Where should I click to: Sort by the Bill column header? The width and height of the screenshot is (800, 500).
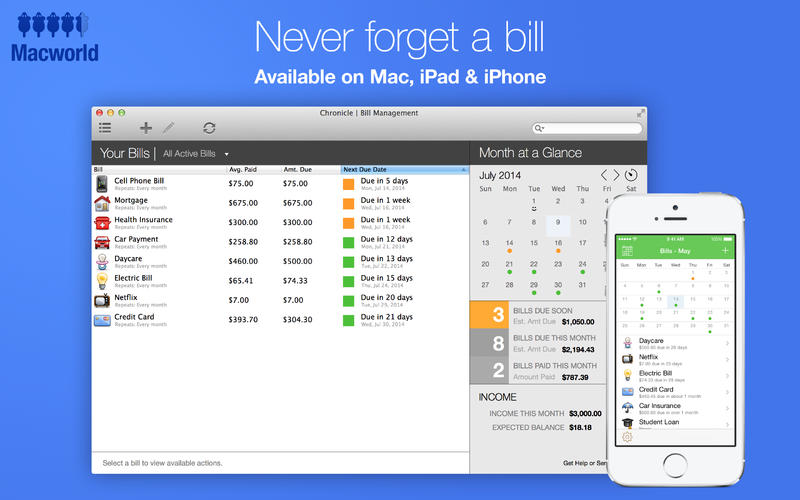pyautogui.click(x=159, y=169)
